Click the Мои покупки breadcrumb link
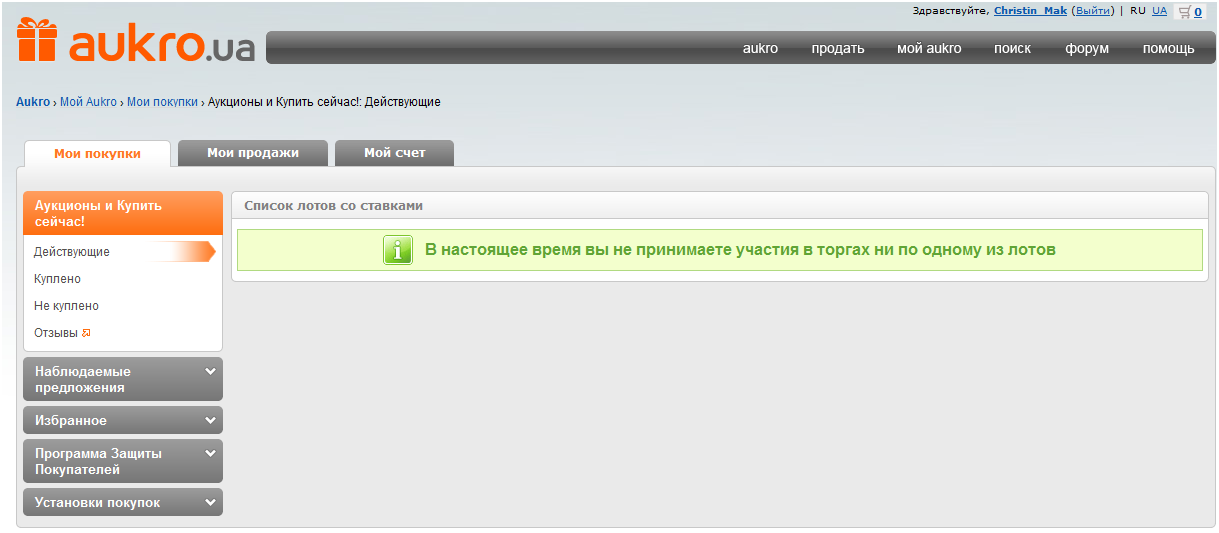Viewport: 1219px width, 533px height. 162,102
